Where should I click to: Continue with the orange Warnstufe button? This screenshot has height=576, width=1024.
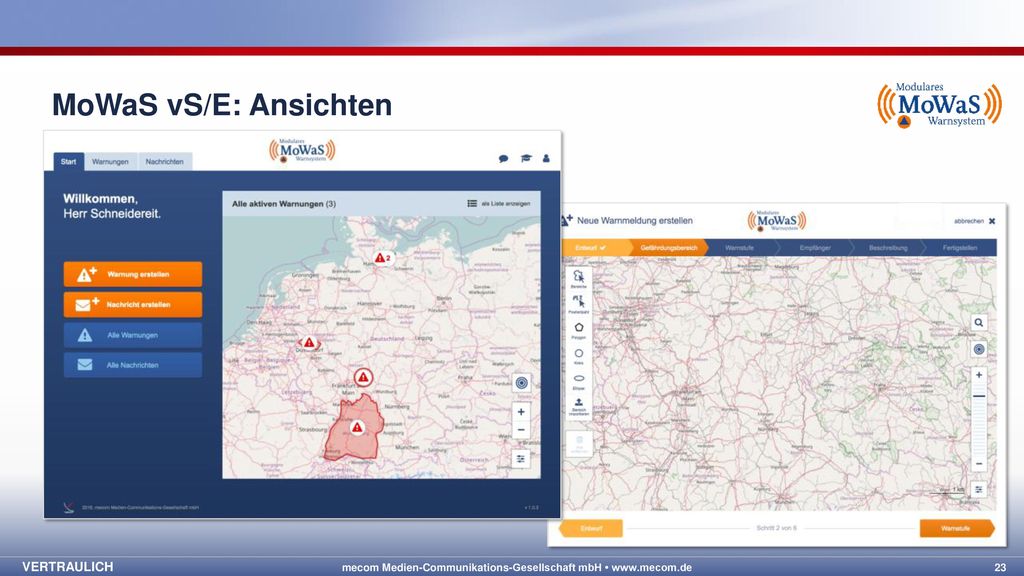(956, 528)
